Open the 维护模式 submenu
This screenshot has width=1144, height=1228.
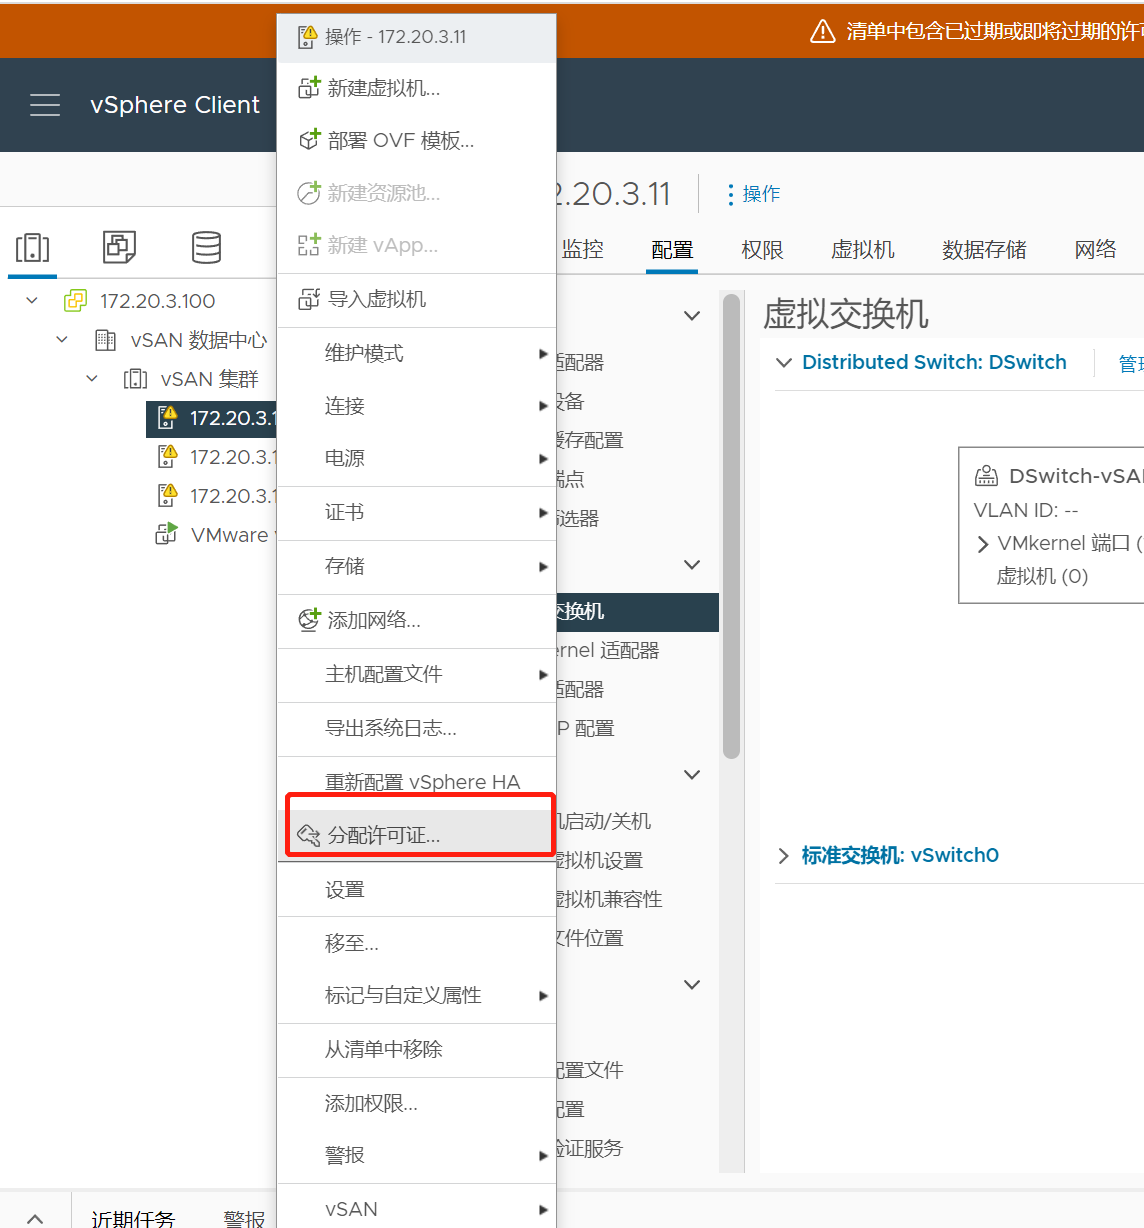pos(417,353)
